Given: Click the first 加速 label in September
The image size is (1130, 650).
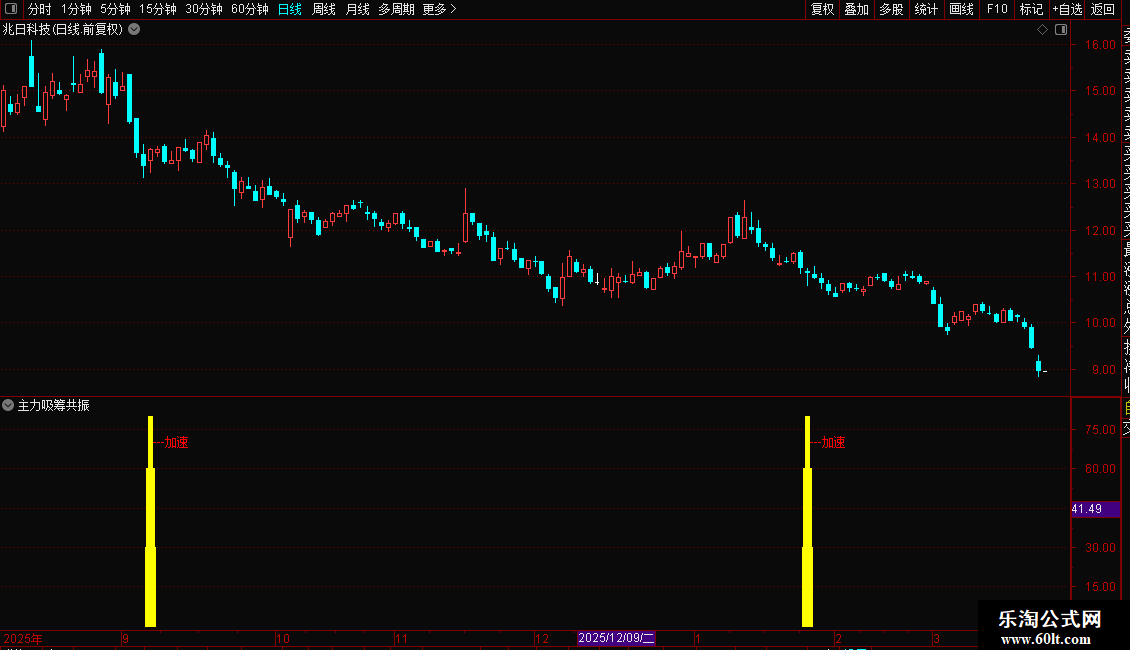Looking at the screenshot, I should [177, 442].
